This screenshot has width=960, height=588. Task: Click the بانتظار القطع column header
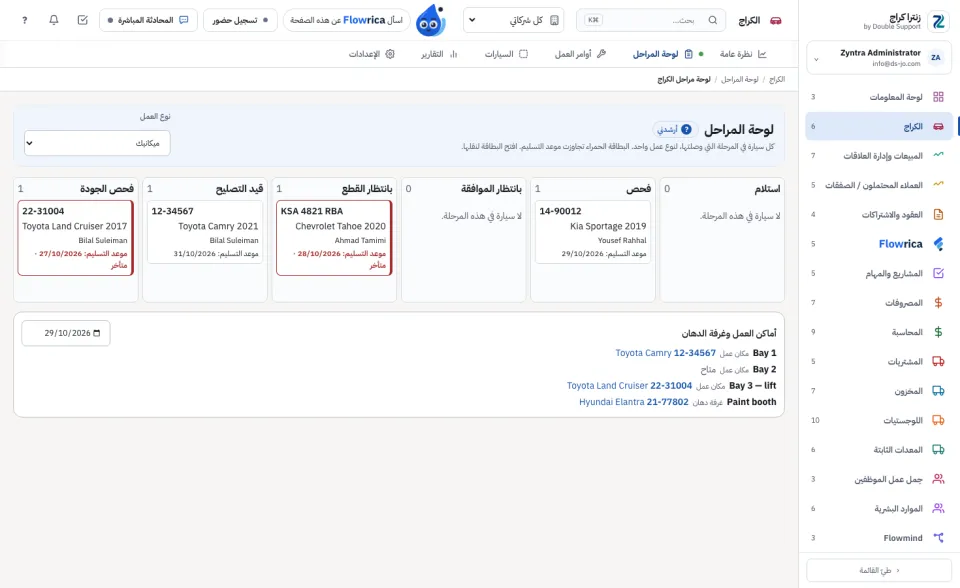[367, 189]
